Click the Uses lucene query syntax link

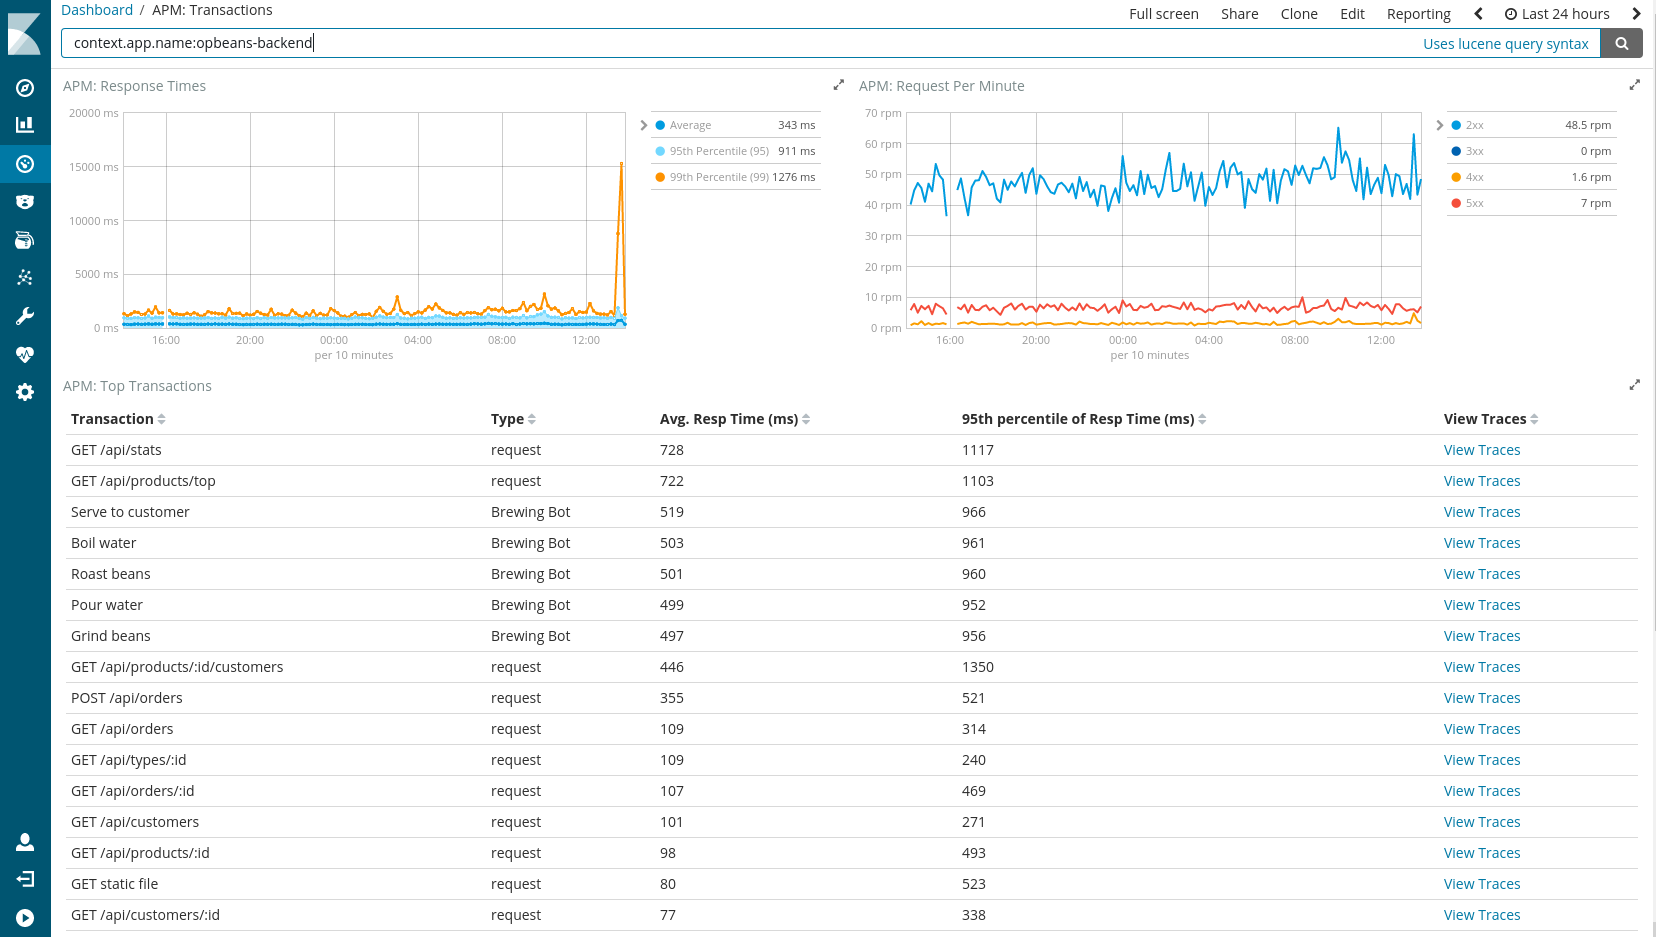1507,43
